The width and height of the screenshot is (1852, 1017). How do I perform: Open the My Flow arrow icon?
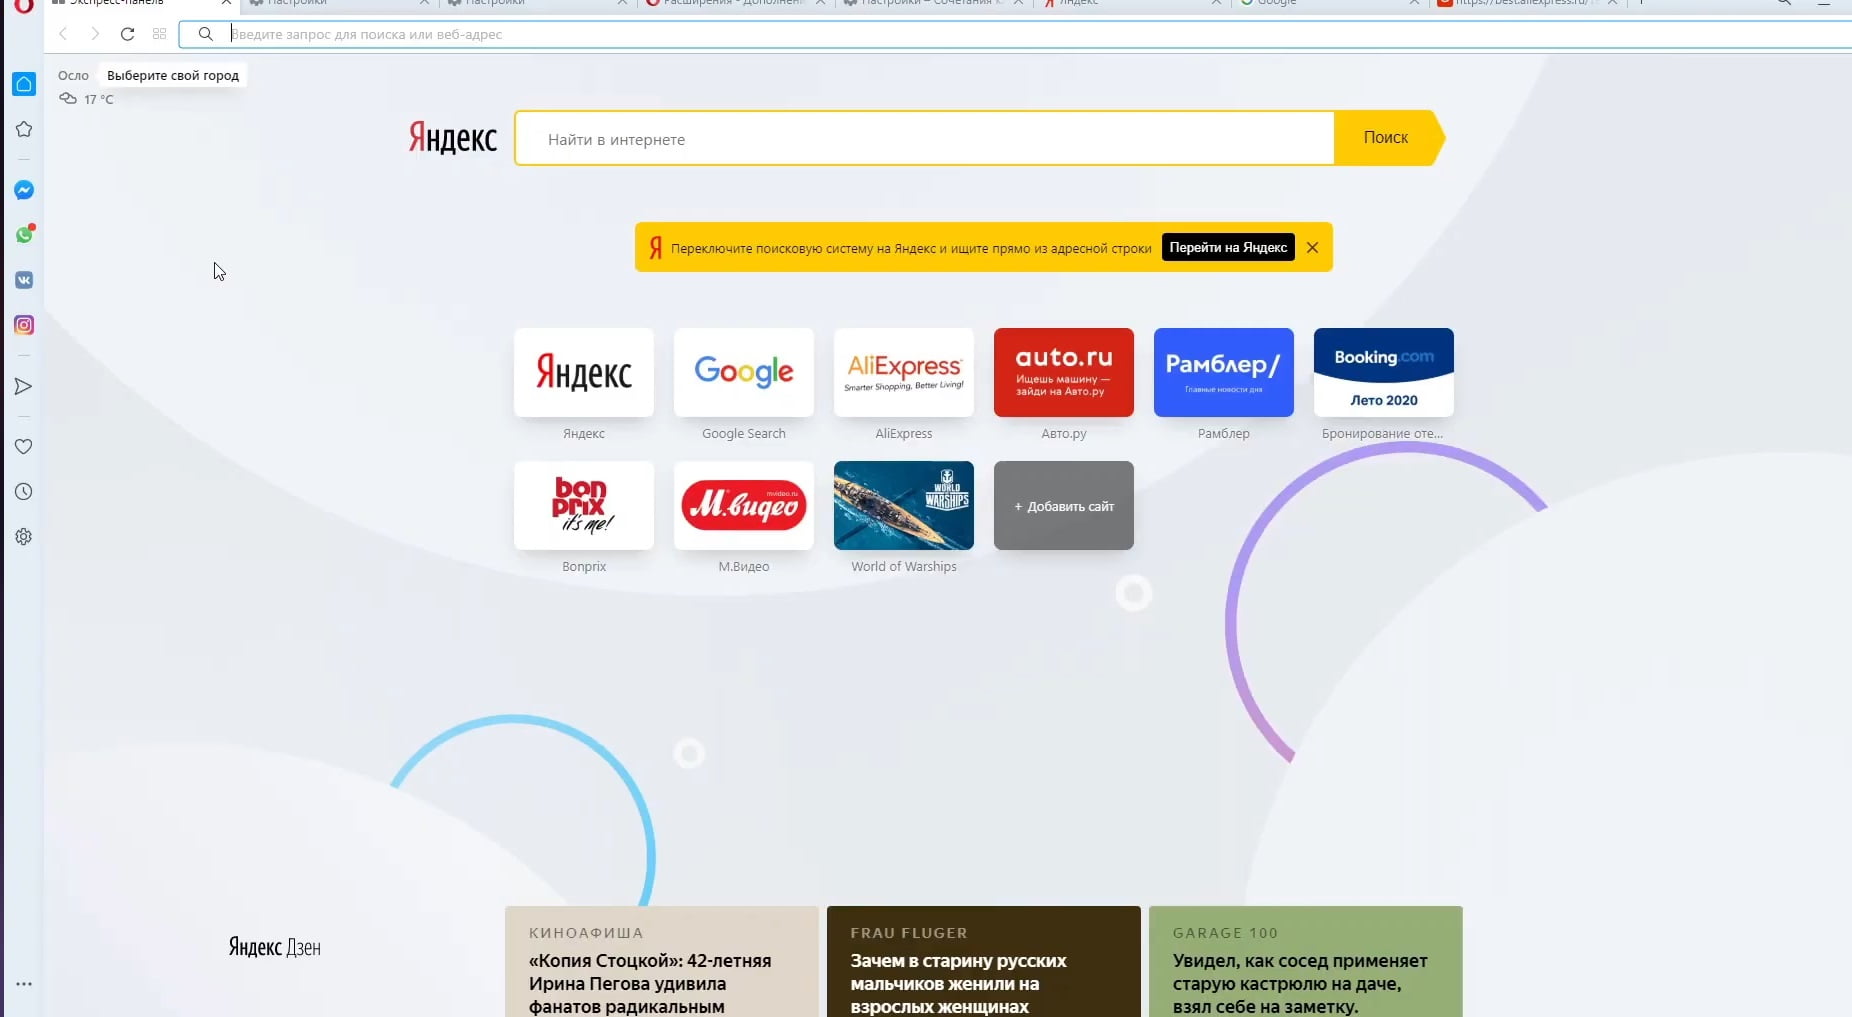tap(24, 387)
